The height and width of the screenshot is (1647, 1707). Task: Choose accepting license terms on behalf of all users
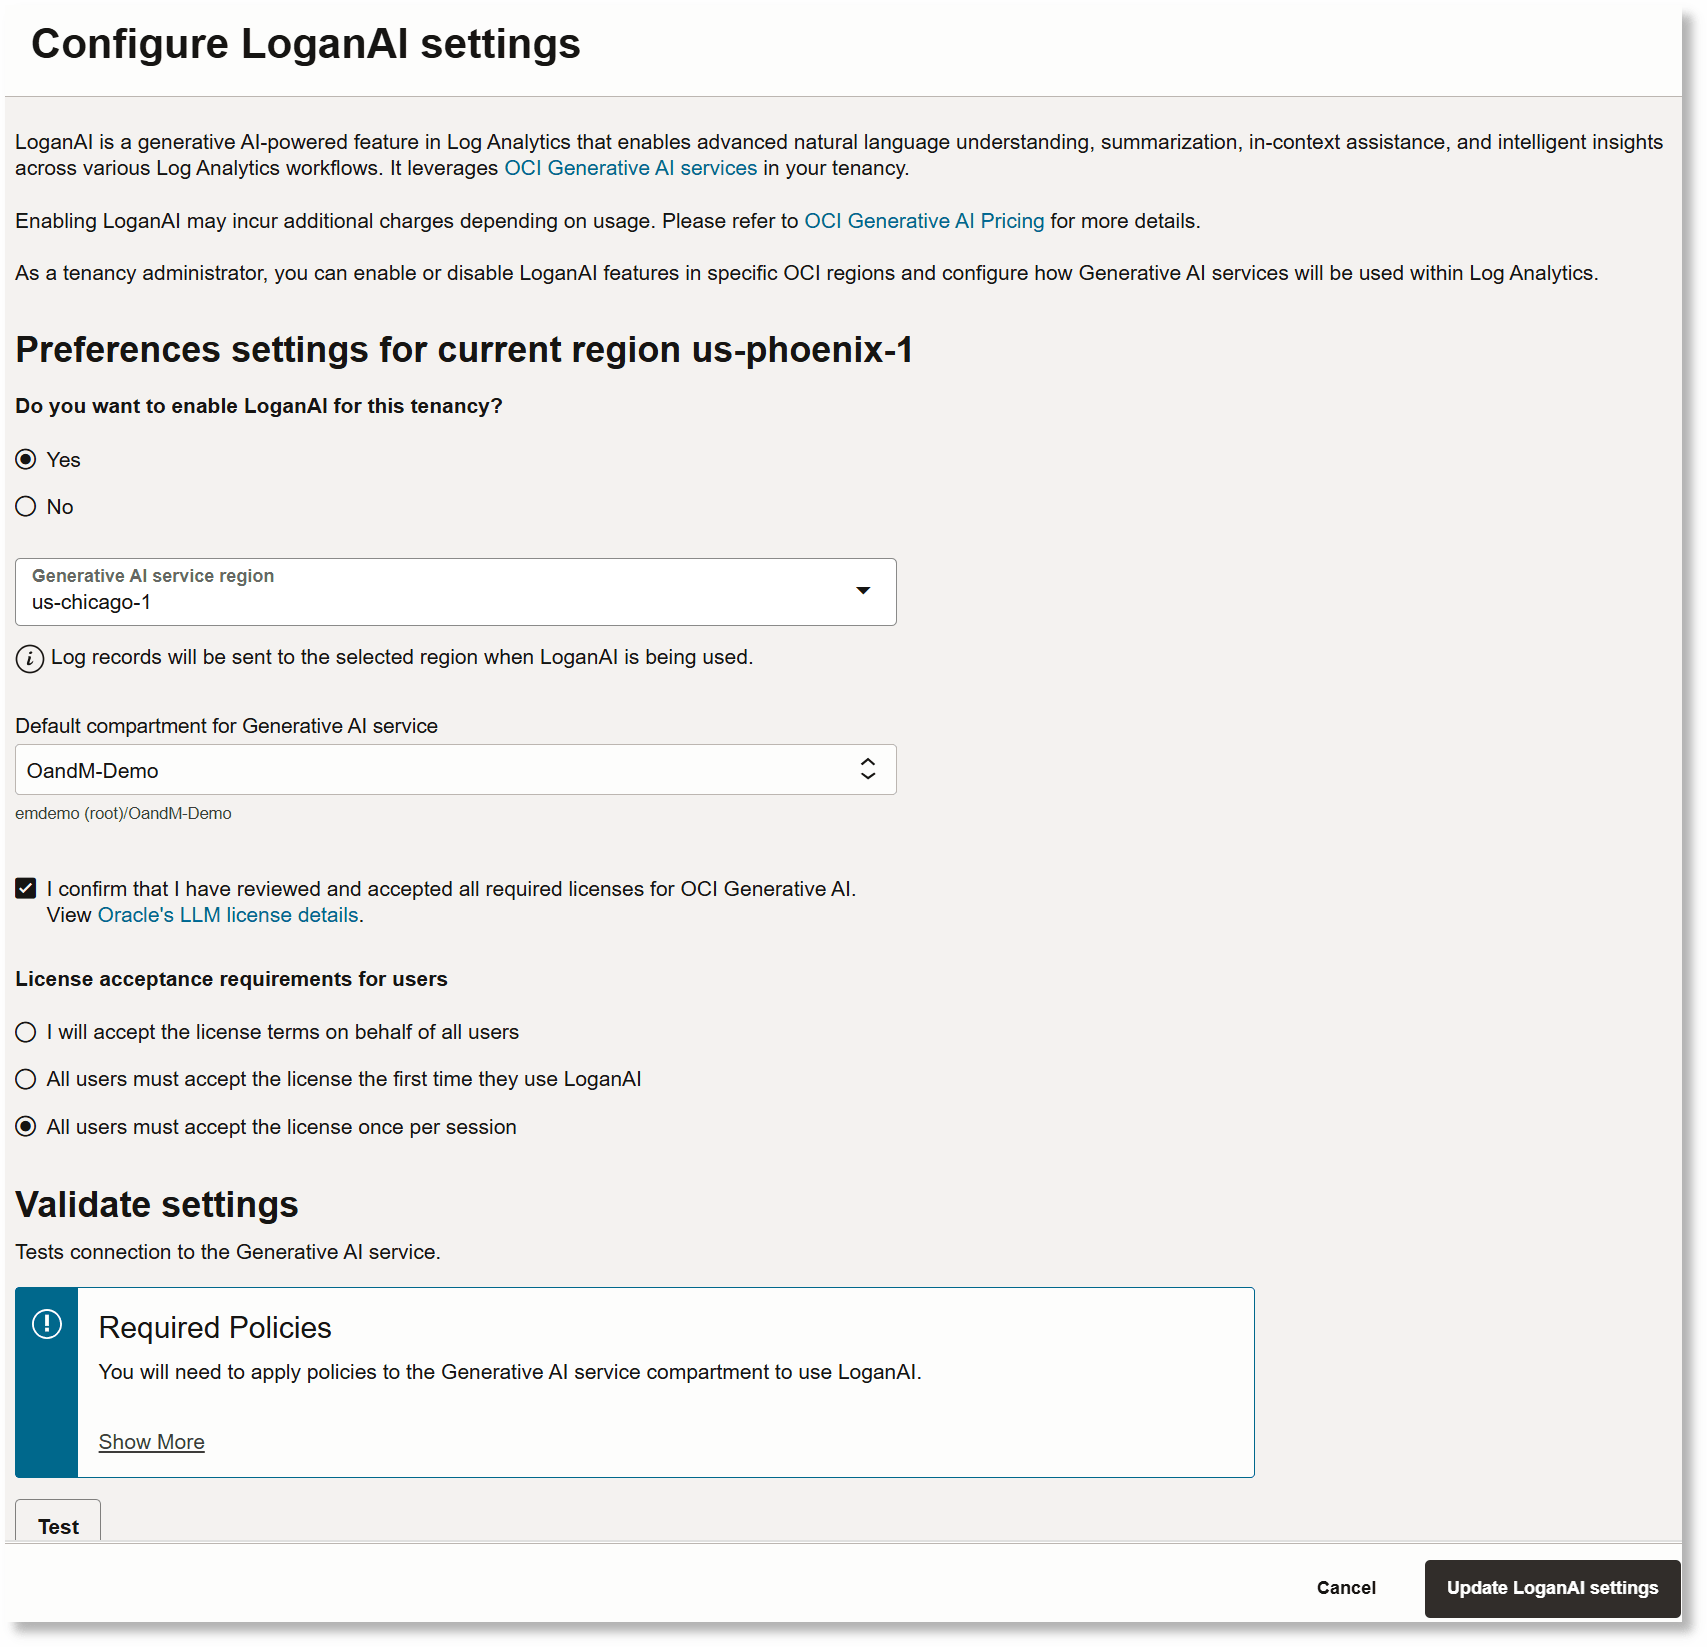[25, 1031]
